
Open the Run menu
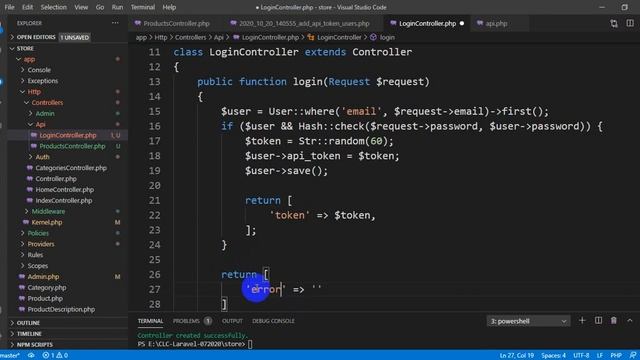(x=117, y=7)
